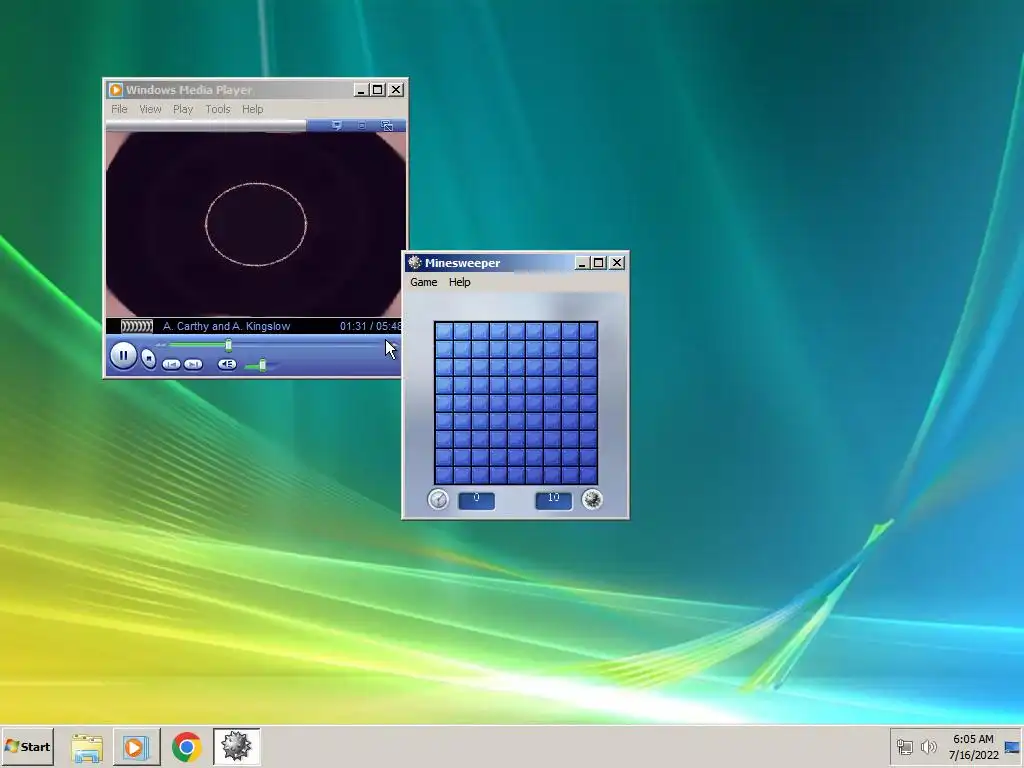1024x768 pixels.
Task: Skip to the previous track in Media Player
Action: [x=171, y=364]
